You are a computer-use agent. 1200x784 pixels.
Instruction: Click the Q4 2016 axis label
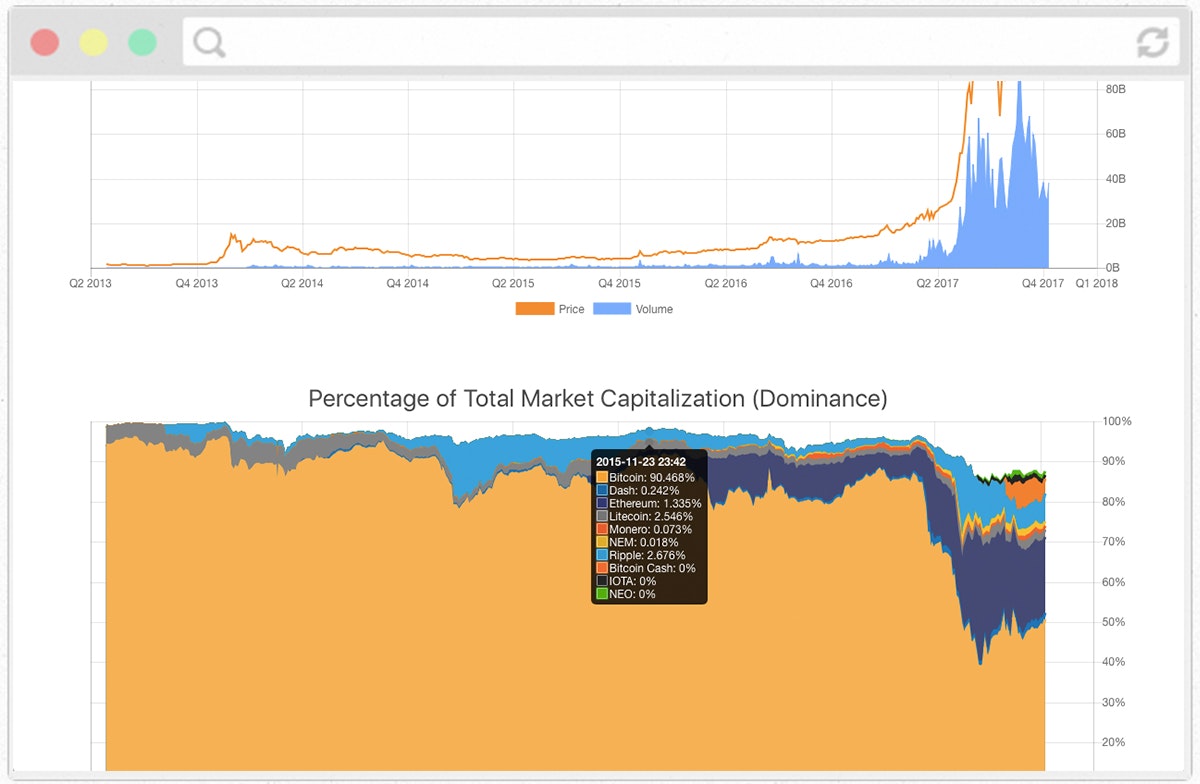click(x=832, y=283)
